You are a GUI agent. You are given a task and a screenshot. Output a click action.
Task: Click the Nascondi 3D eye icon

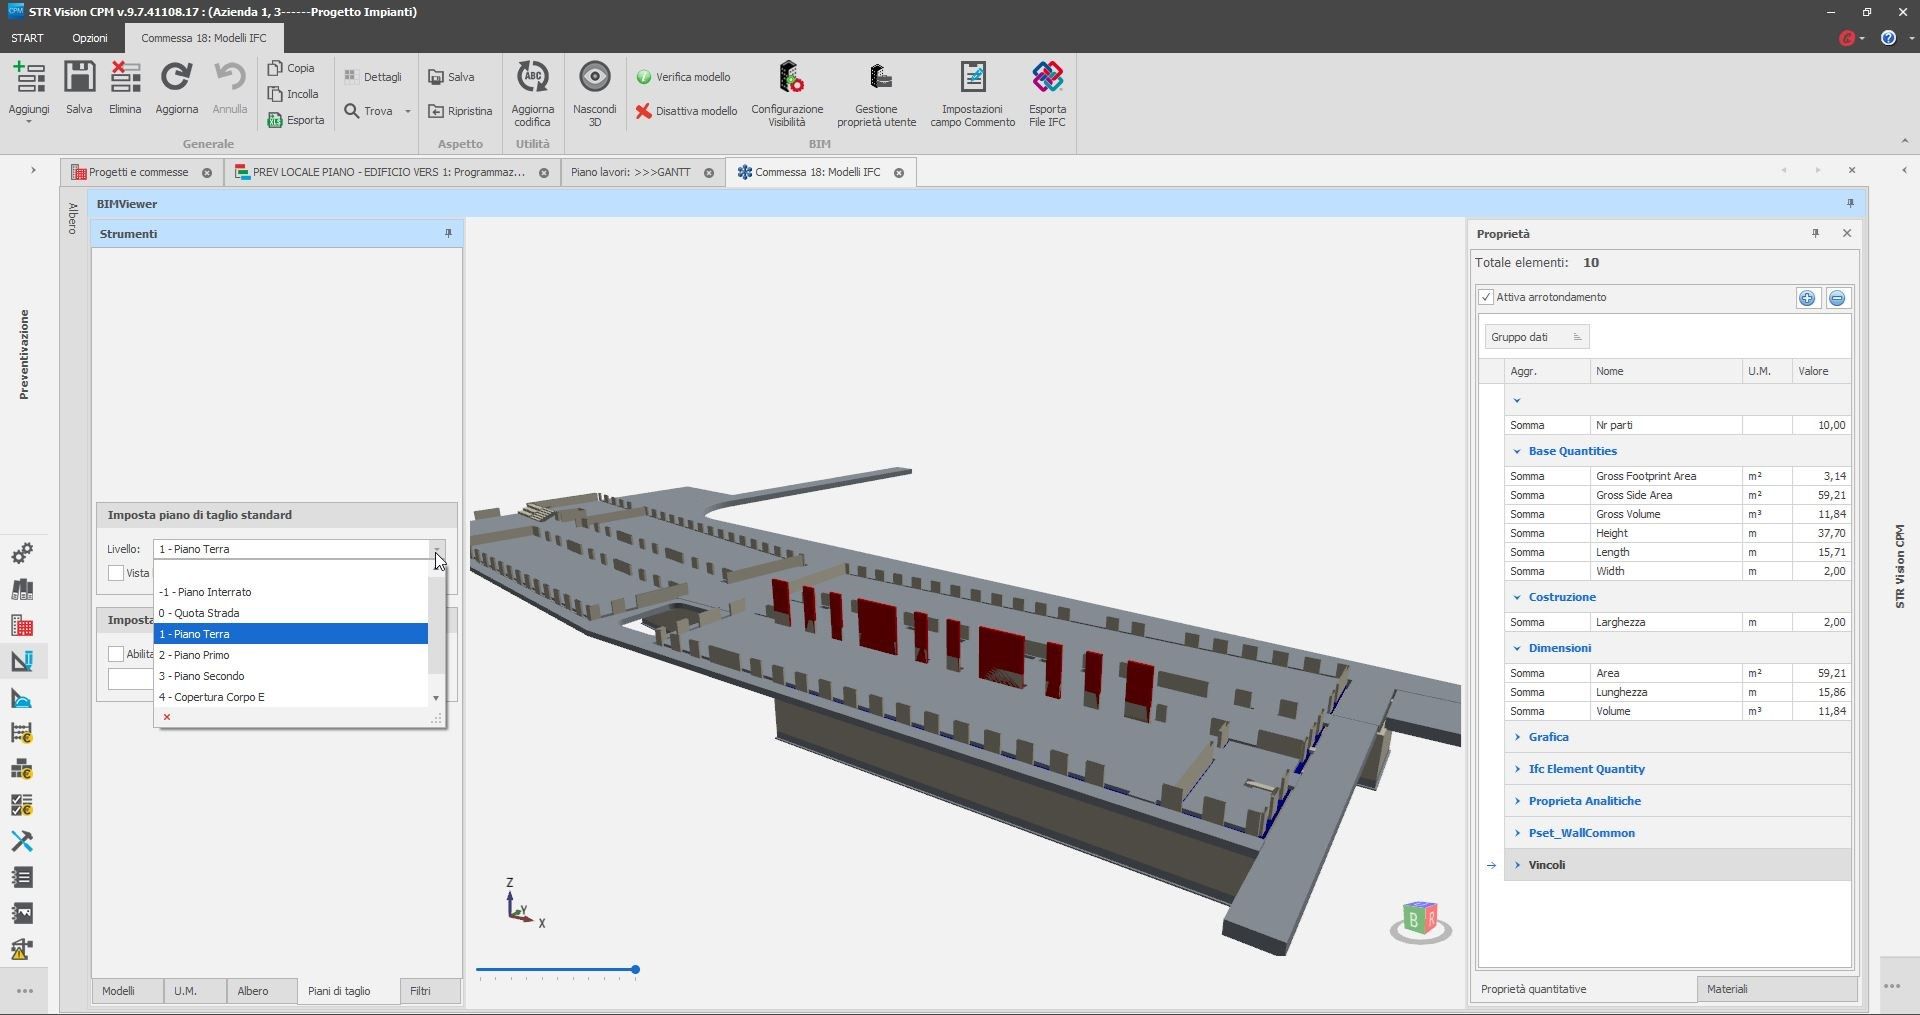[x=594, y=78]
